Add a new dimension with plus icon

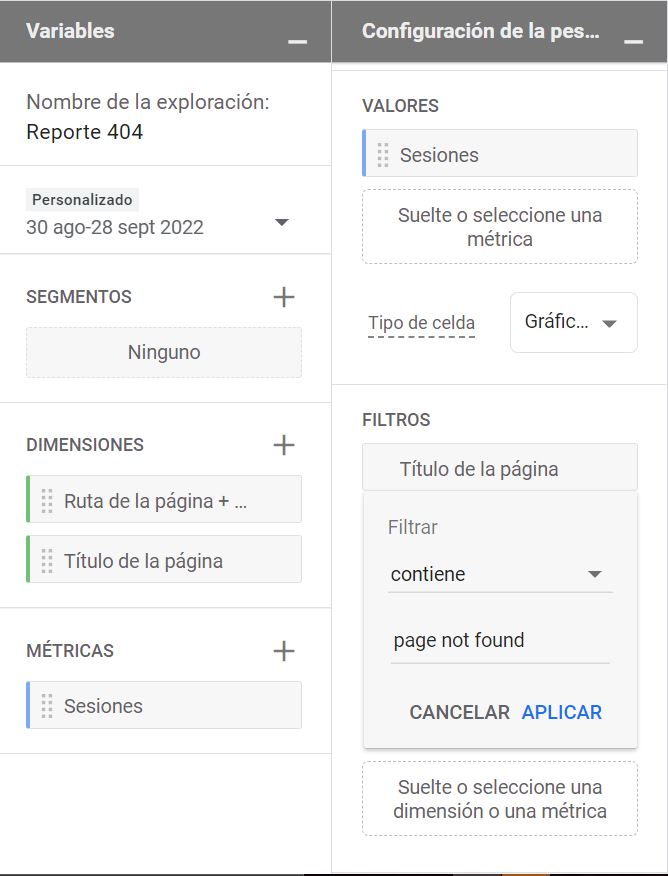point(284,445)
